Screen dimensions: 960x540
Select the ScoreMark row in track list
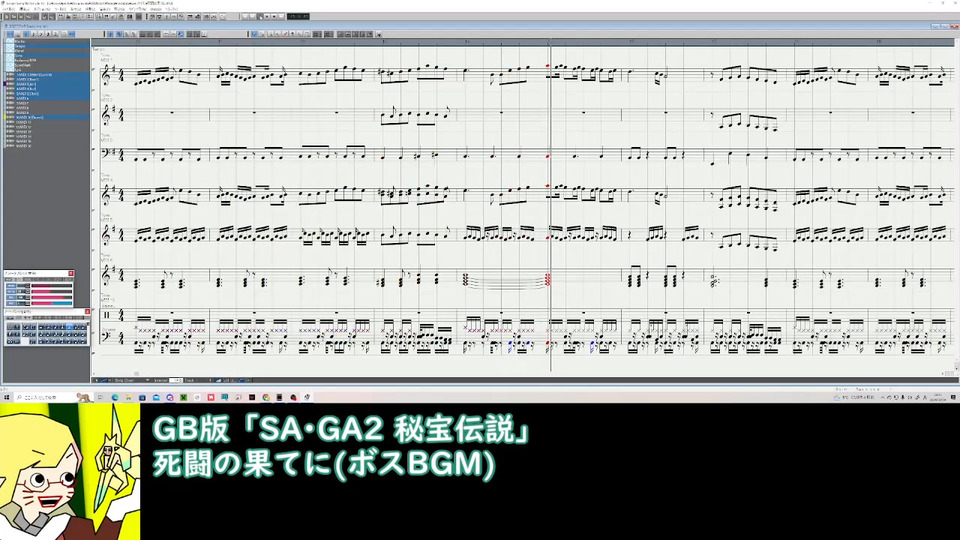47,65
